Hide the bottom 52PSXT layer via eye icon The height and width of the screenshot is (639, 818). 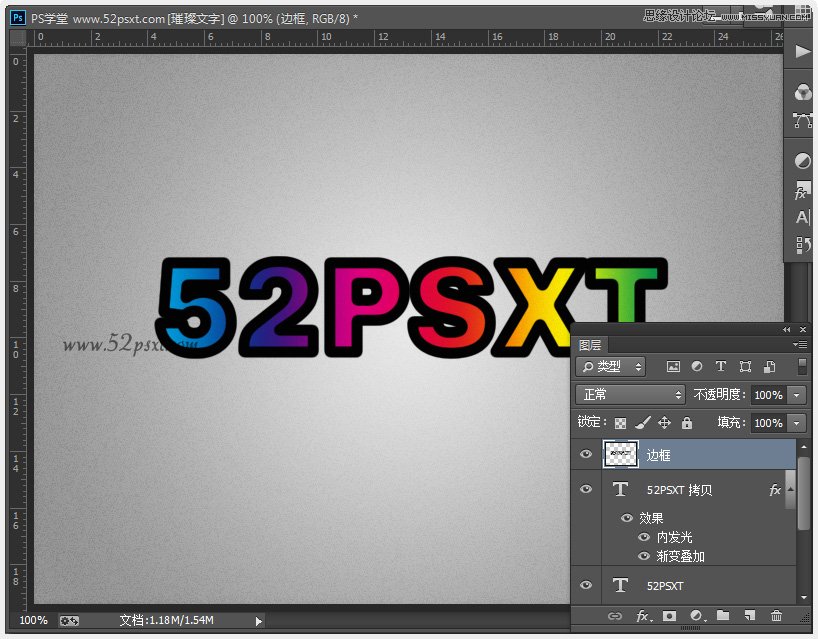pos(586,585)
